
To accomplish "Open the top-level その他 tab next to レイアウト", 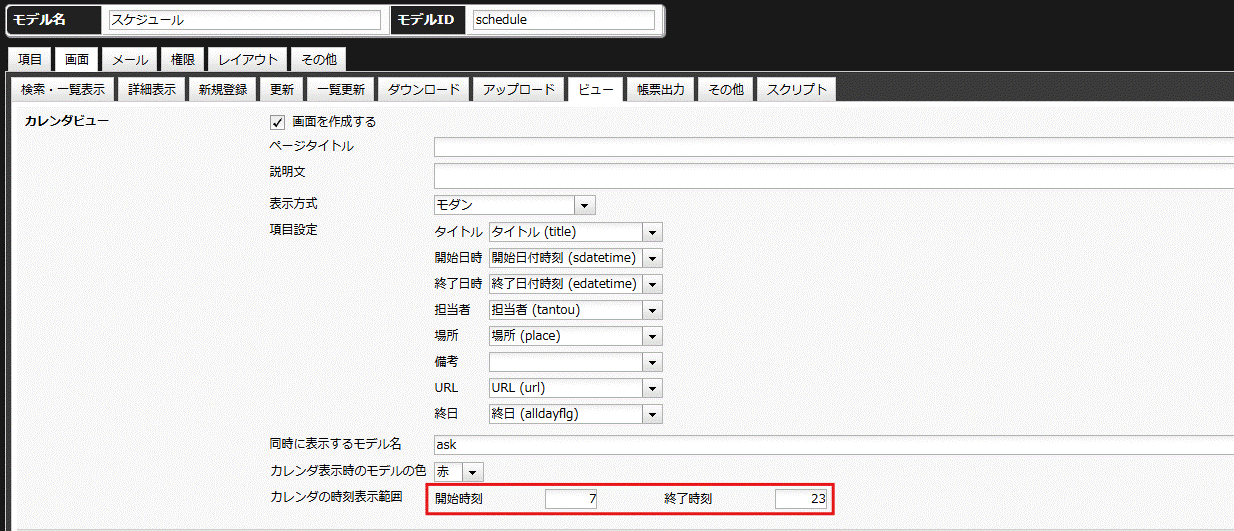I will [x=319, y=60].
